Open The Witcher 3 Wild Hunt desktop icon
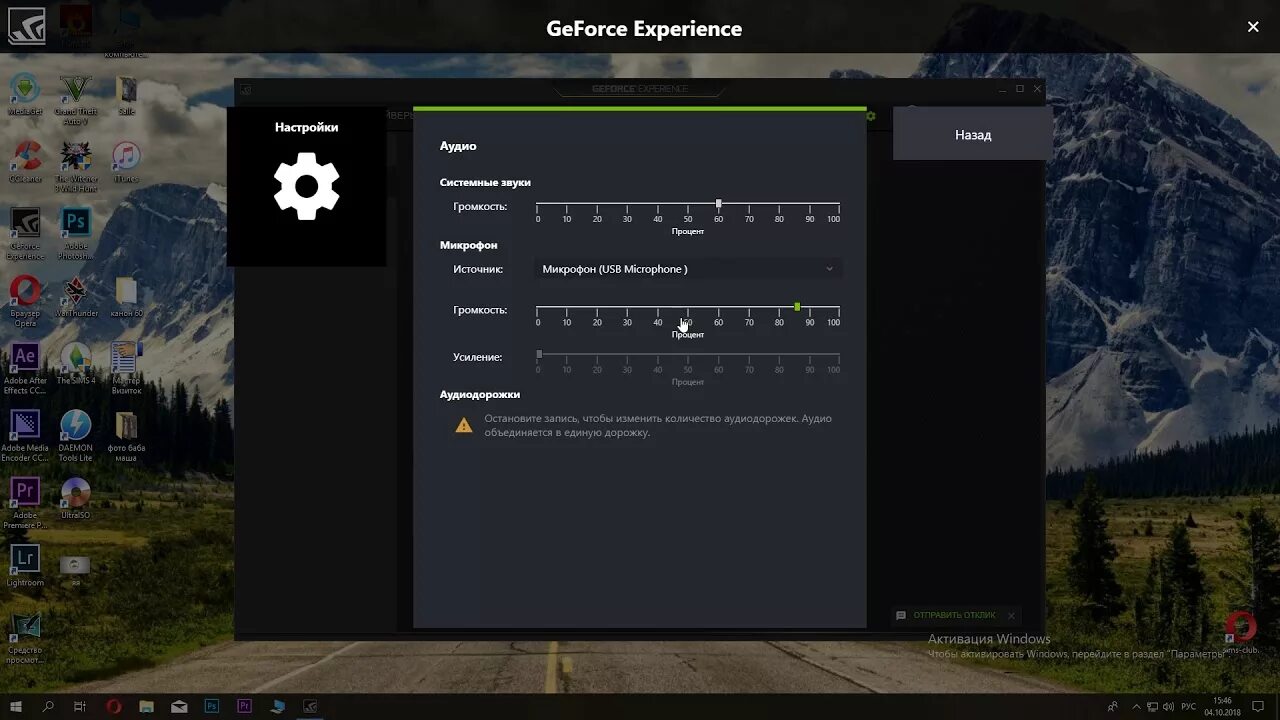1280x720 pixels. coord(75,166)
